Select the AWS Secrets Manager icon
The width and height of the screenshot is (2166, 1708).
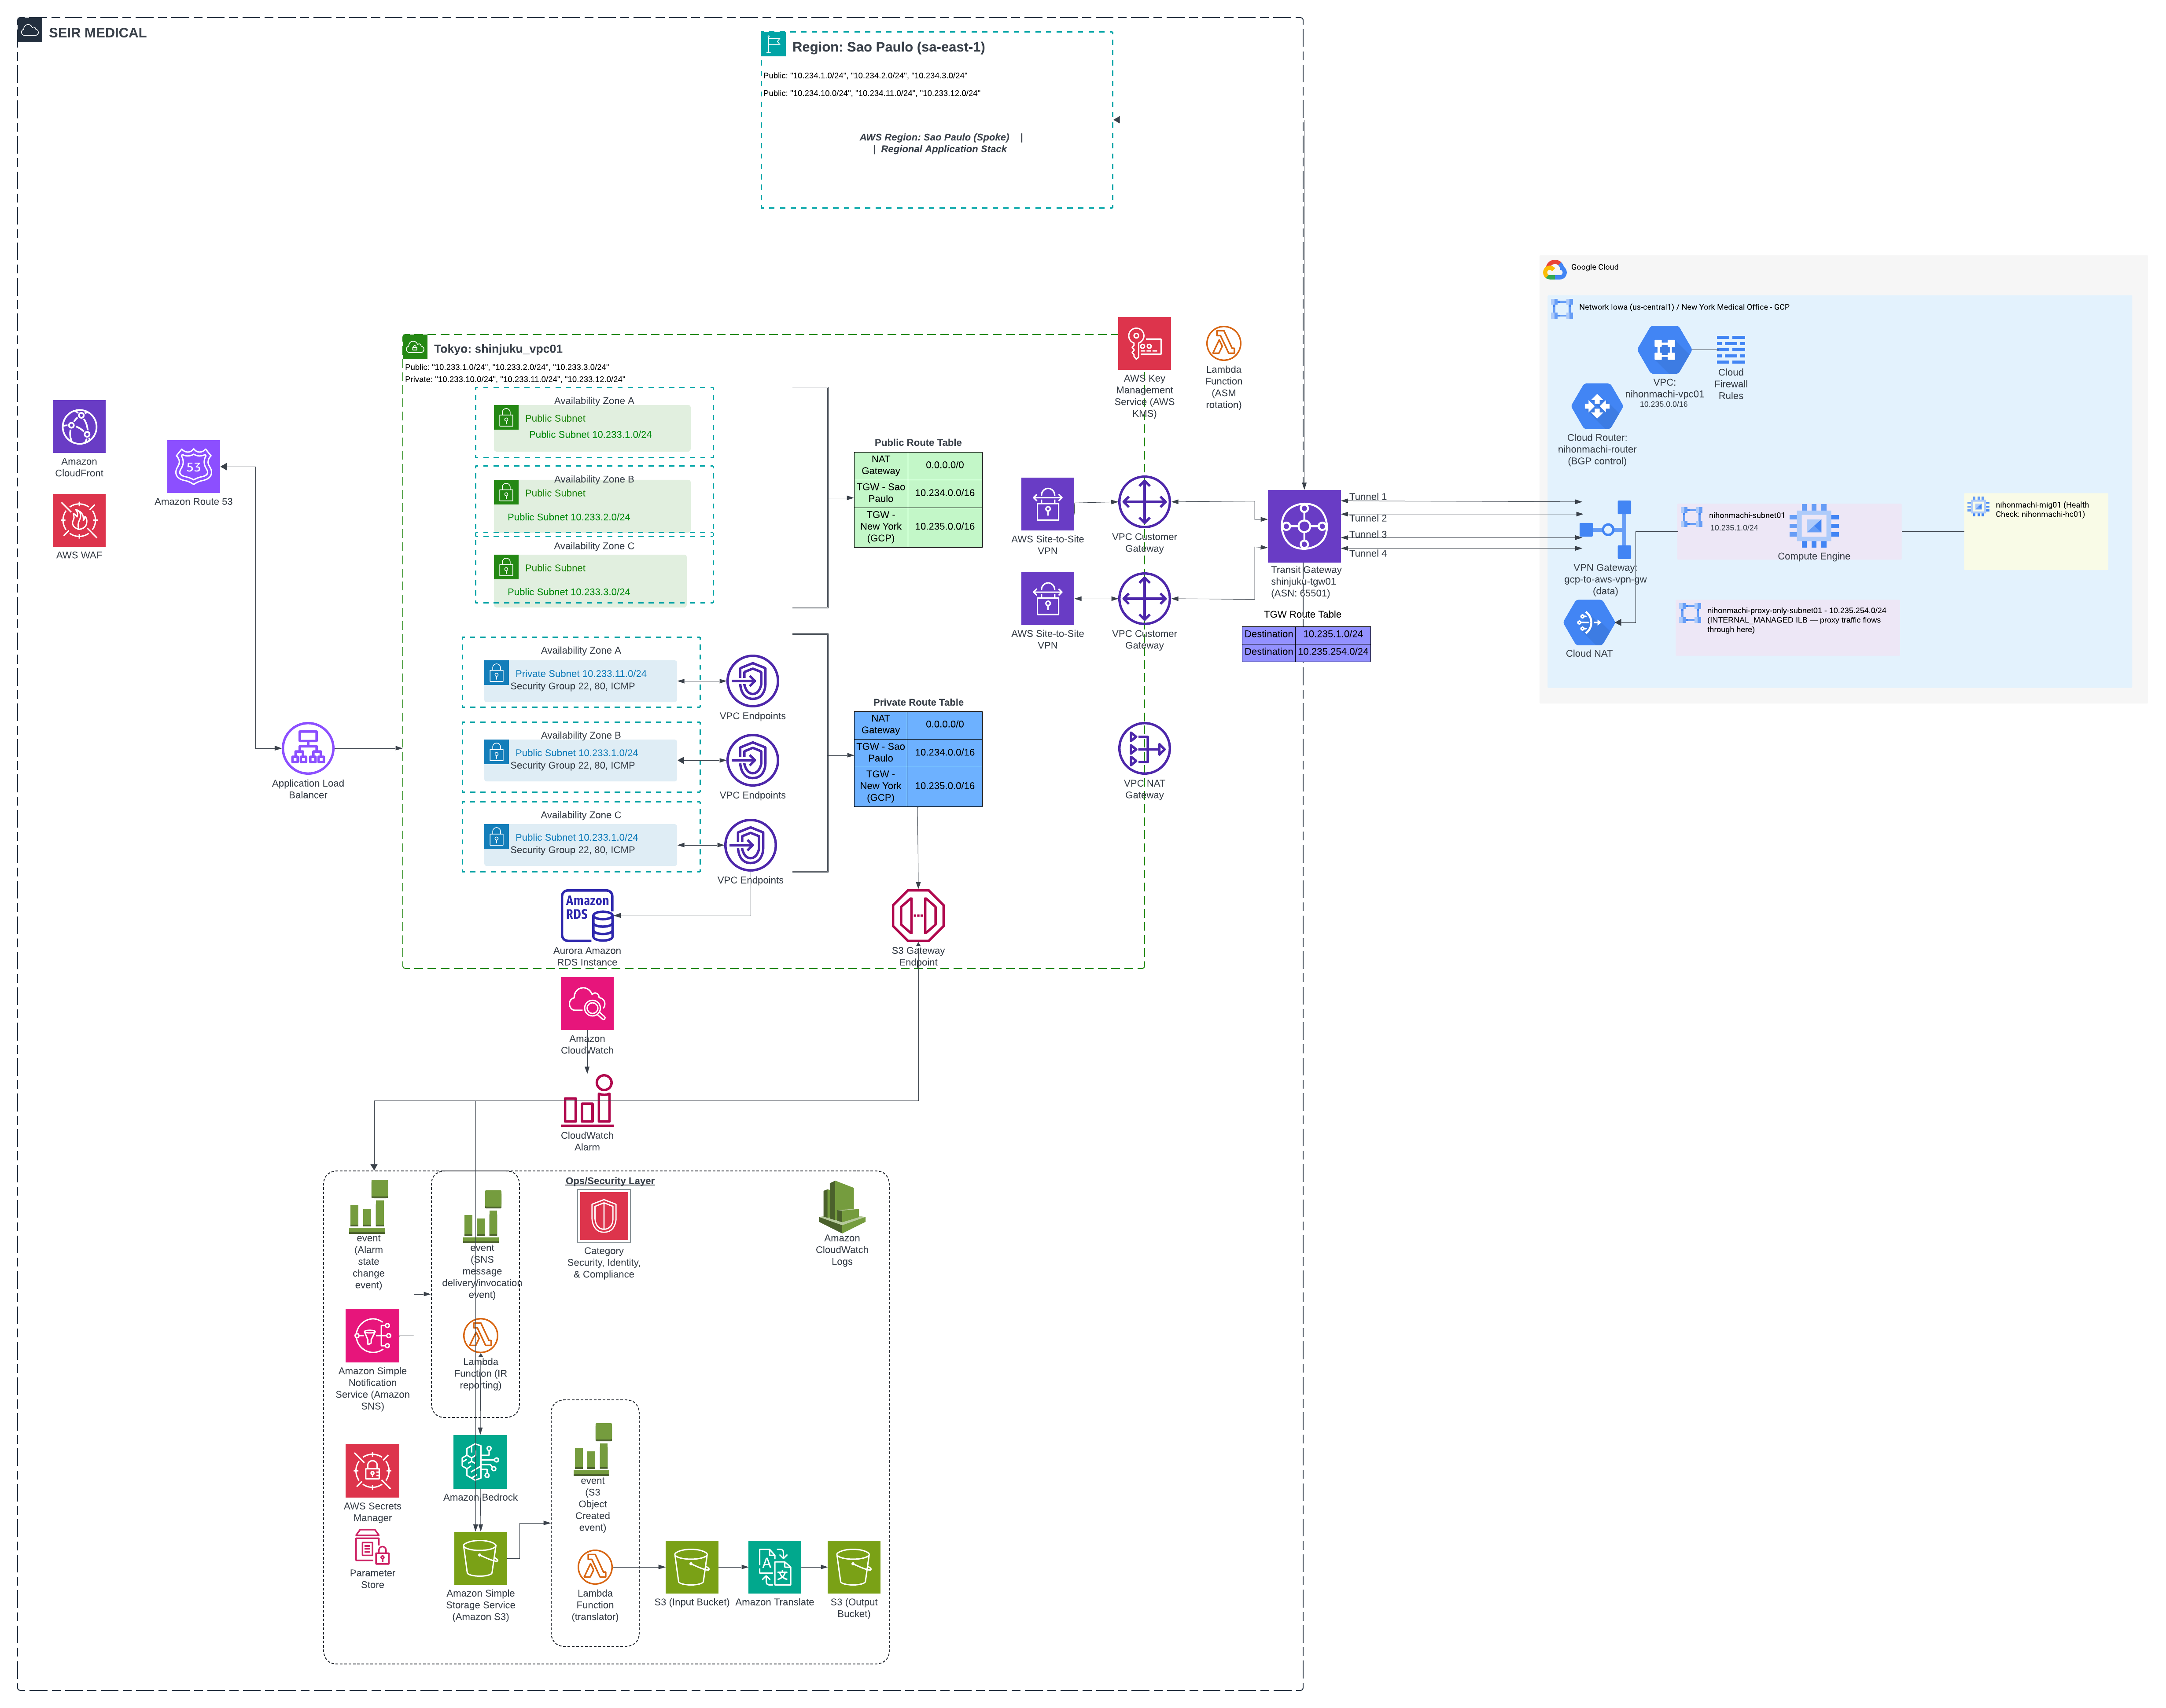click(372, 1470)
